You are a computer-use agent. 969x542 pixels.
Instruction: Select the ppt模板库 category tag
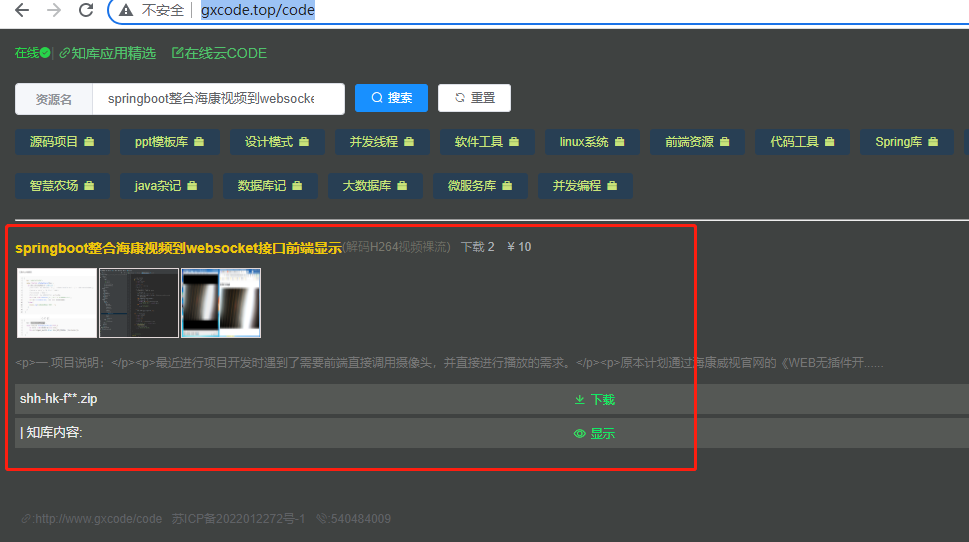point(169,142)
